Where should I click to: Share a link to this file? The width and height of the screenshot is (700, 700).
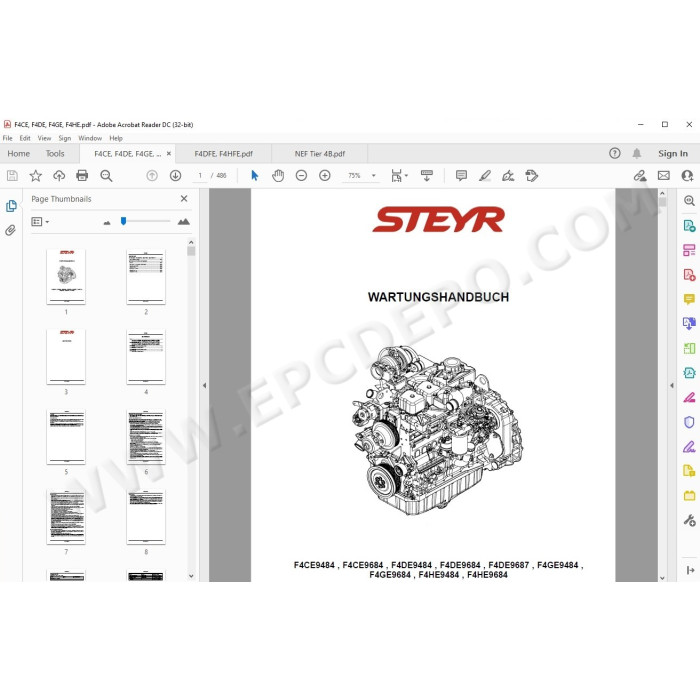(x=640, y=176)
